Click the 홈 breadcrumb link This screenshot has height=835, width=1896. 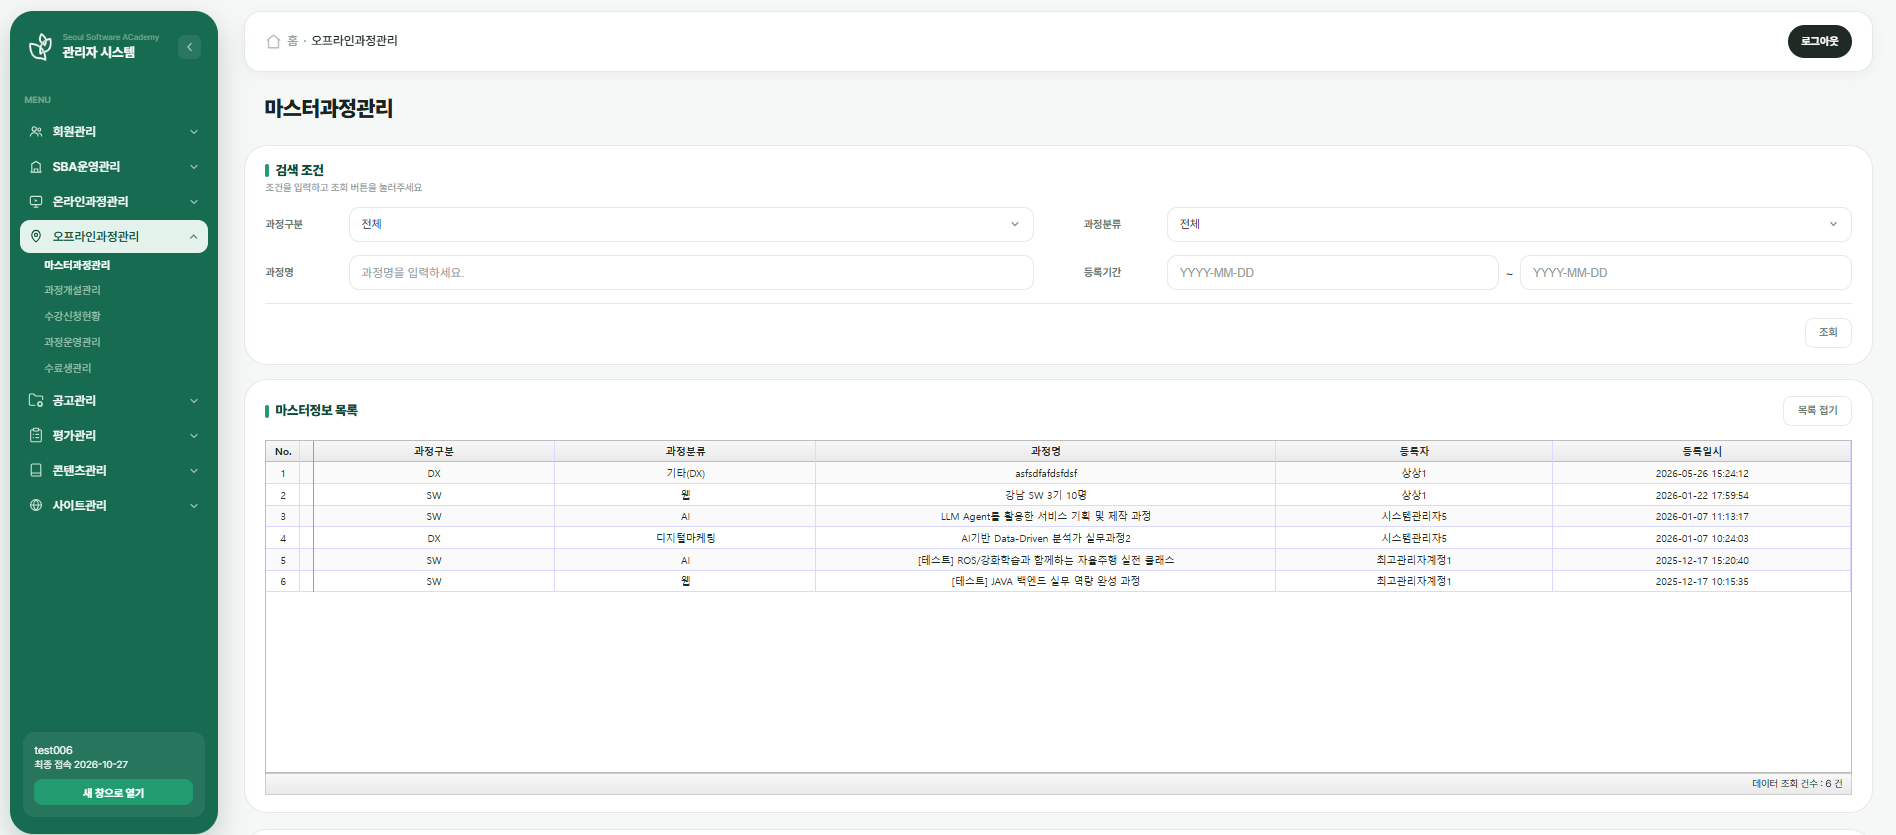pos(292,41)
